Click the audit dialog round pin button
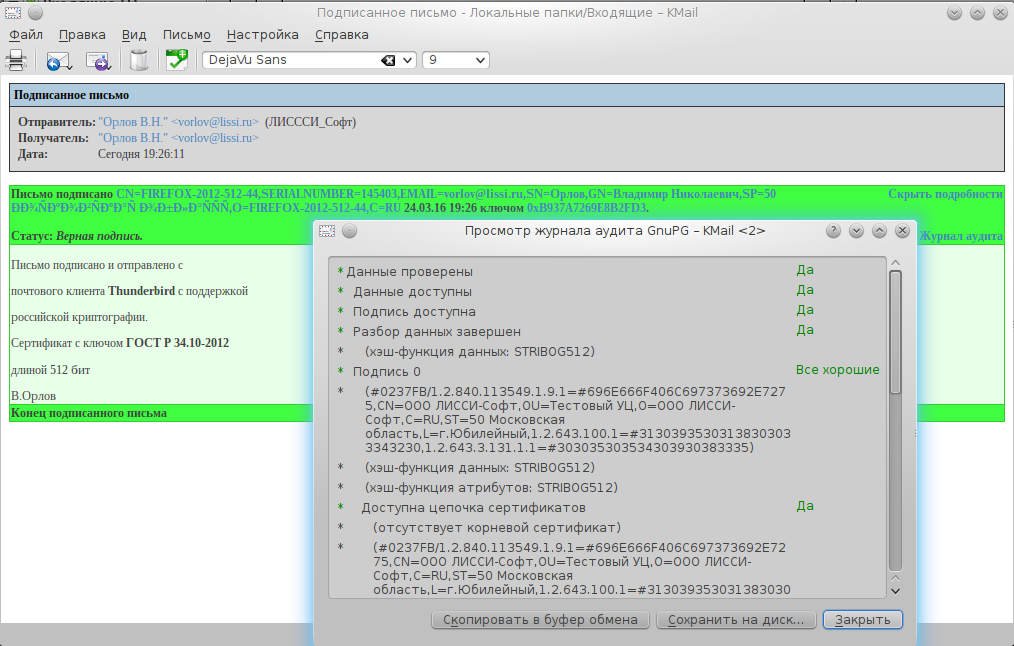 click(x=349, y=231)
